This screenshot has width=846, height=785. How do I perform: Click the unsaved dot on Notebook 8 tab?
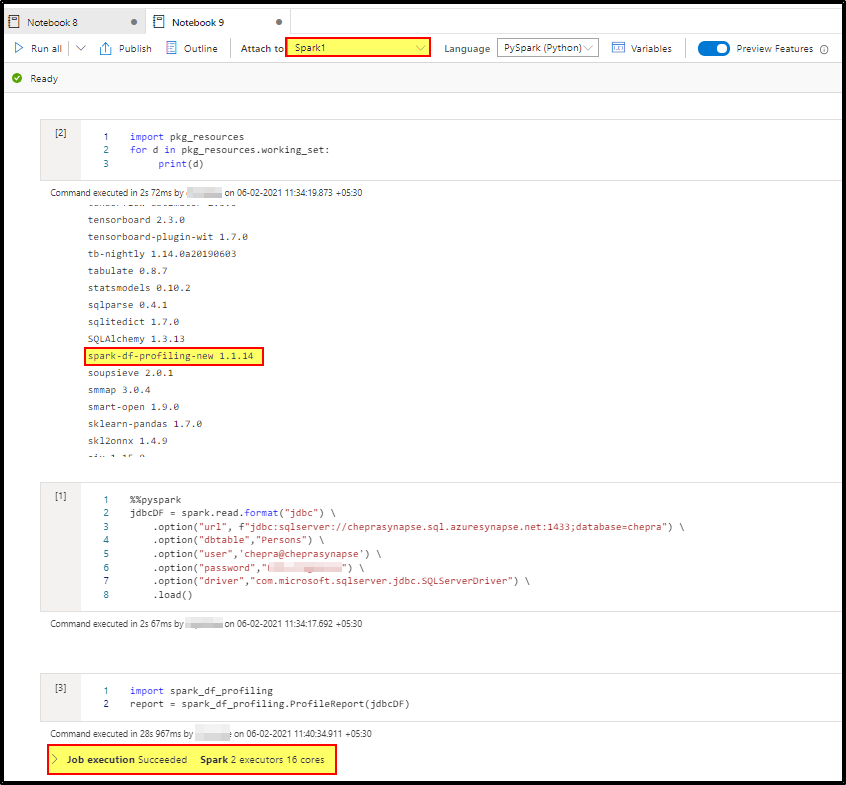click(134, 22)
